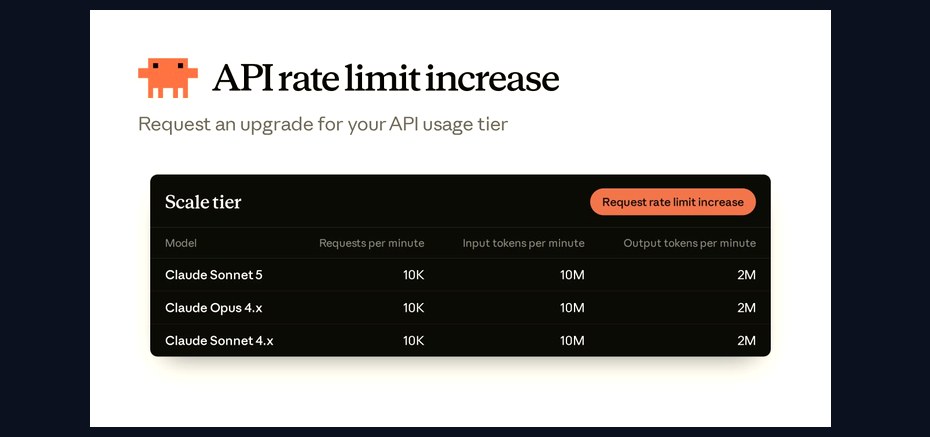This screenshot has height=437, width=930.
Task: Click Claude Sonnet 4.x output tokens 2M
Action: tap(747, 341)
